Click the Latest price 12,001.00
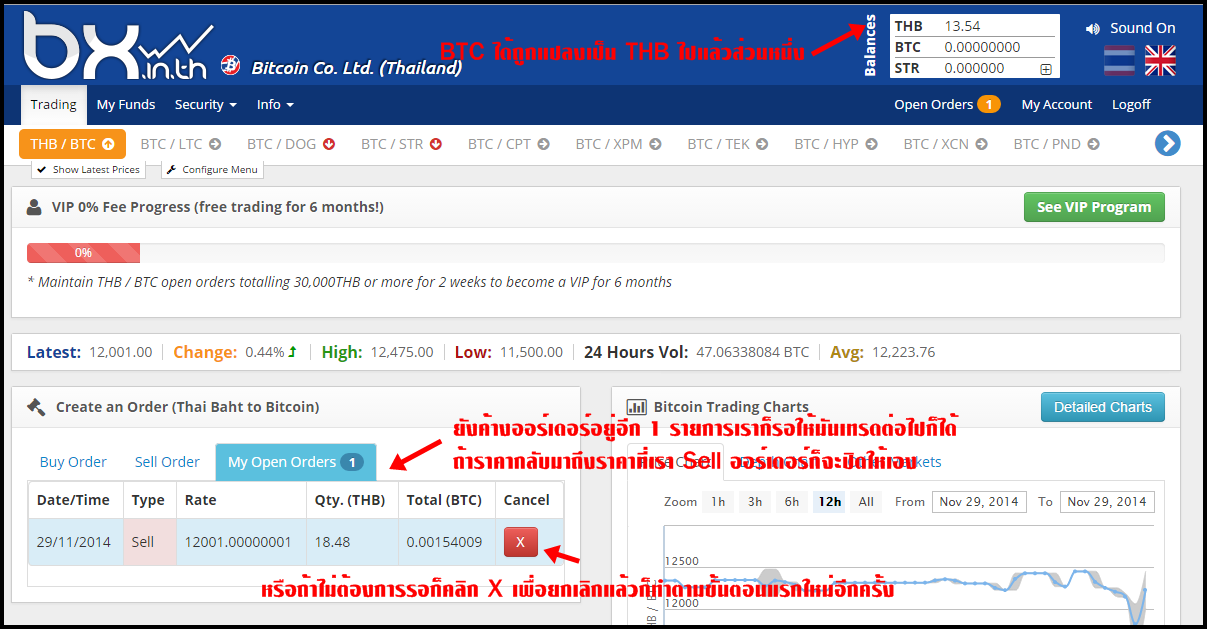This screenshot has width=1207, height=629. (121, 352)
